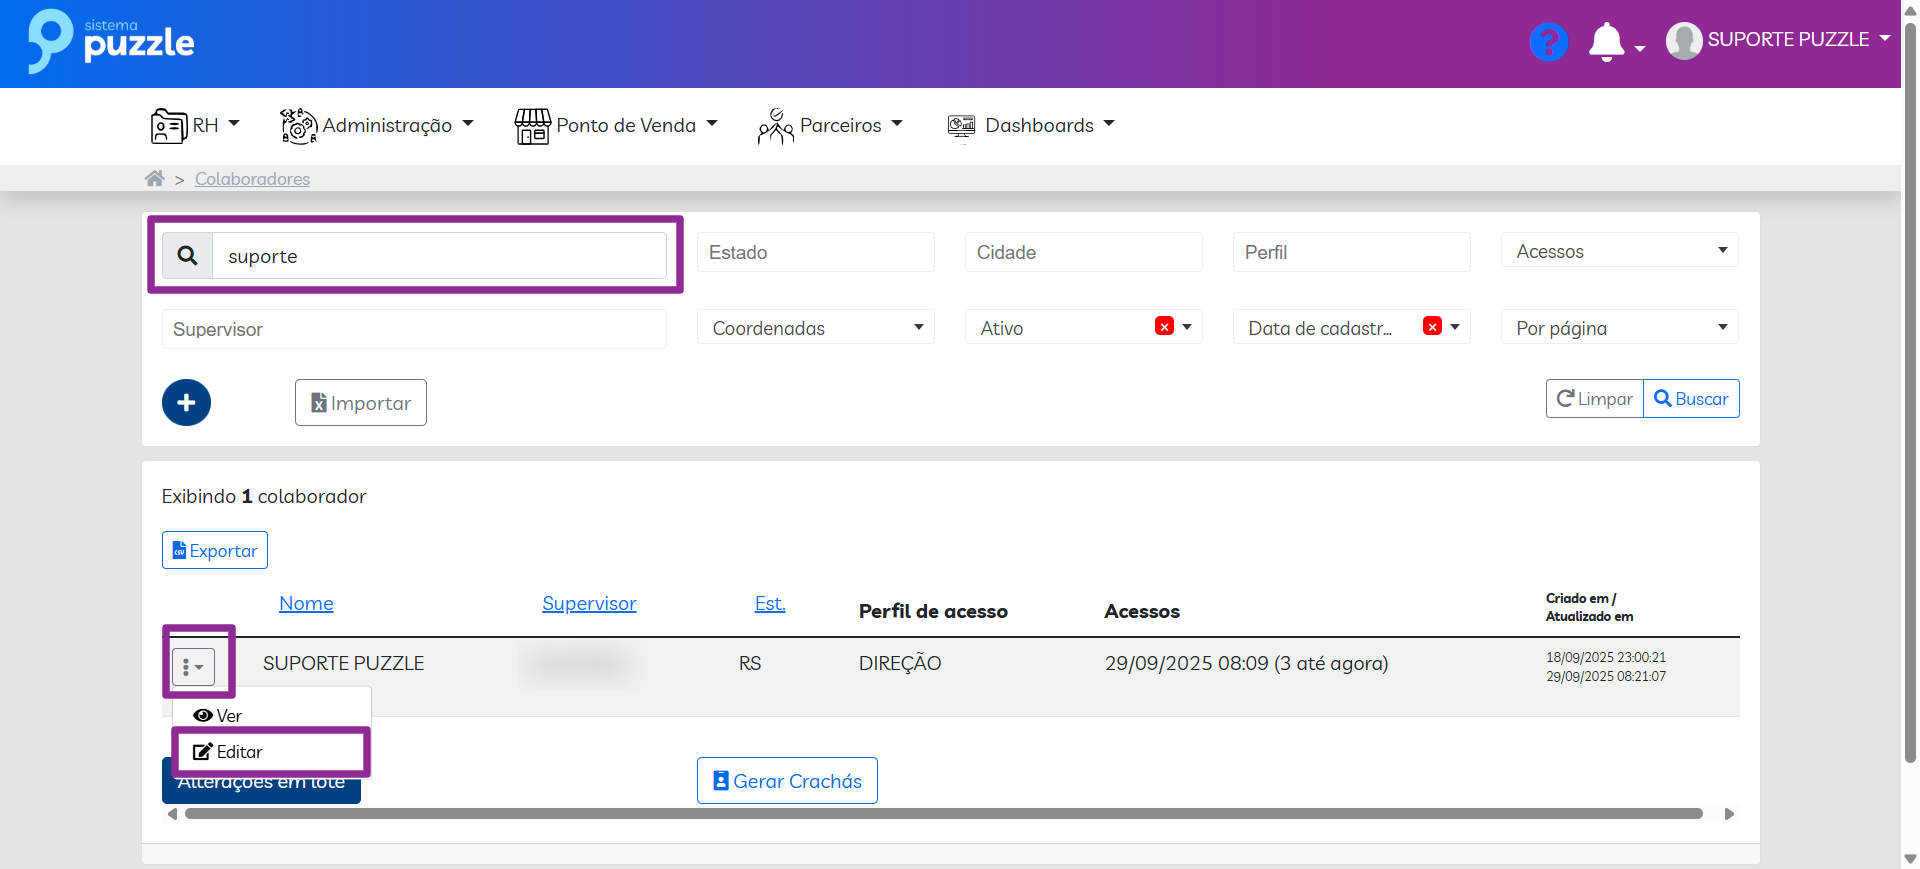This screenshot has height=869, width=1920.
Task: Open the Coordenadas dropdown
Action: coord(815,328)
